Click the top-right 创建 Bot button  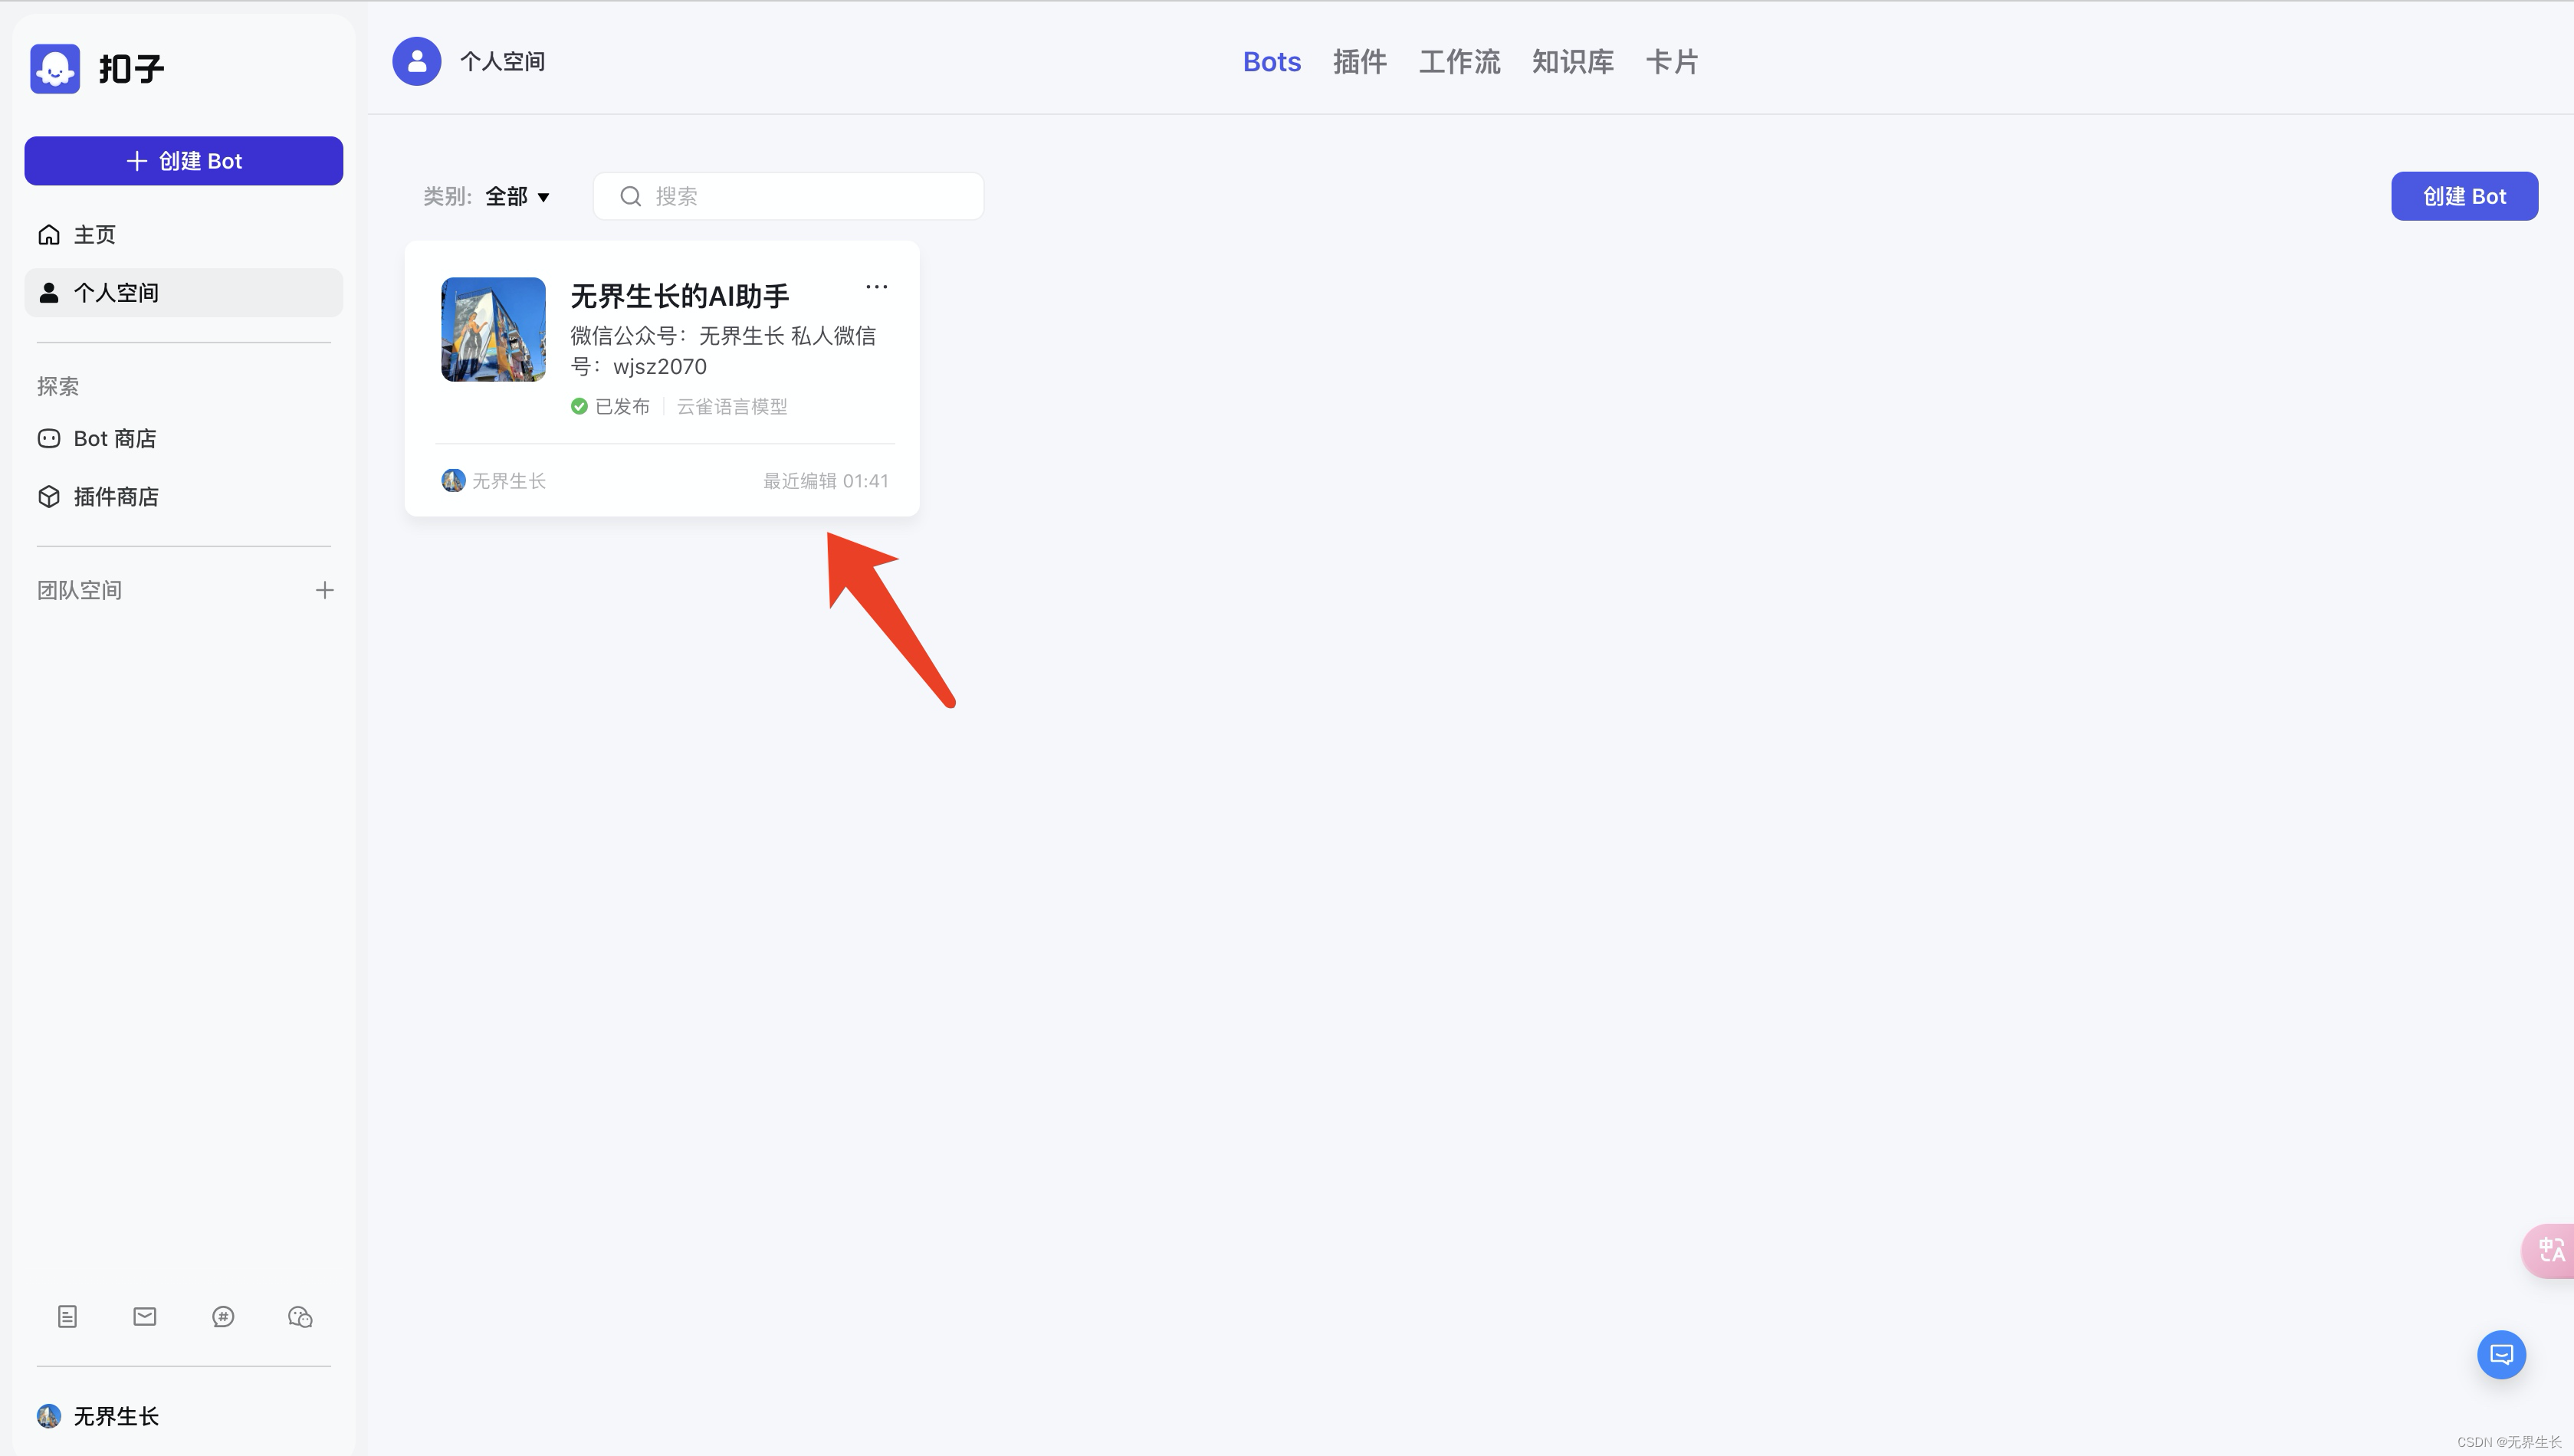click(2464, 196)
